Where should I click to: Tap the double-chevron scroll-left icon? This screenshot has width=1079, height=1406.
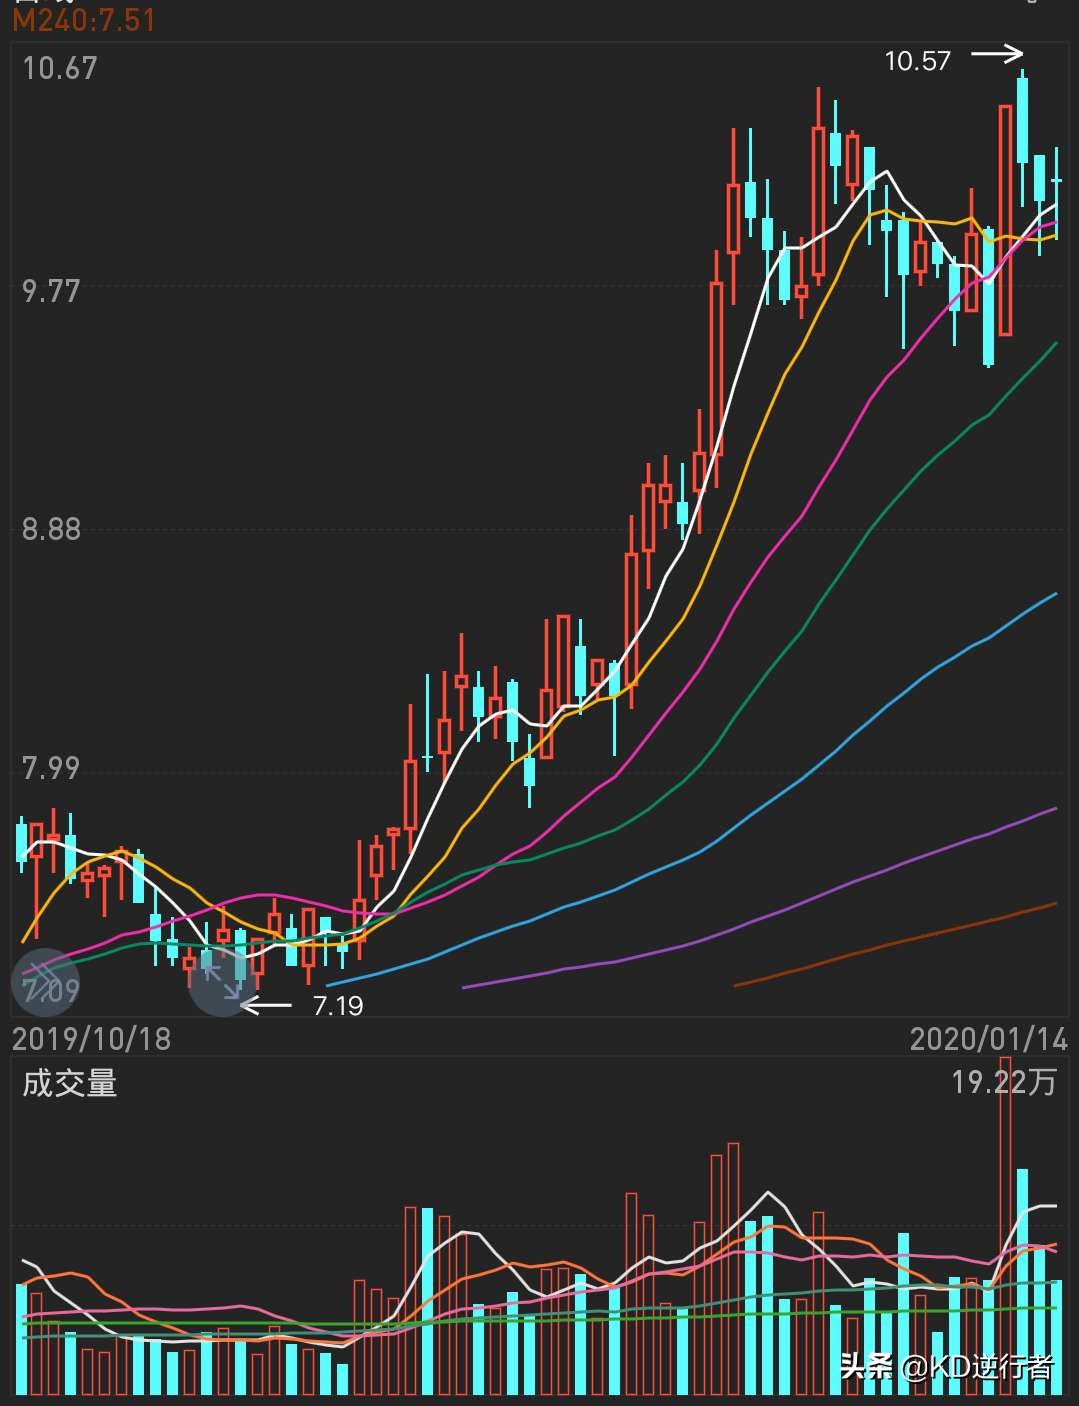(x=44, y=981)
